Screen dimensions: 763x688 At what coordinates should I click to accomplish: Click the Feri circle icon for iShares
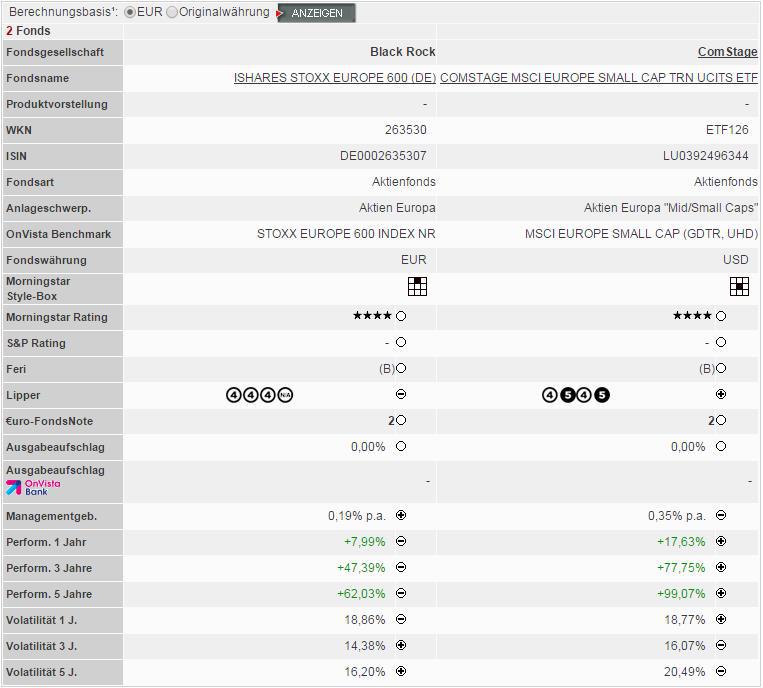pyautogui.click(x=401, y=368)
